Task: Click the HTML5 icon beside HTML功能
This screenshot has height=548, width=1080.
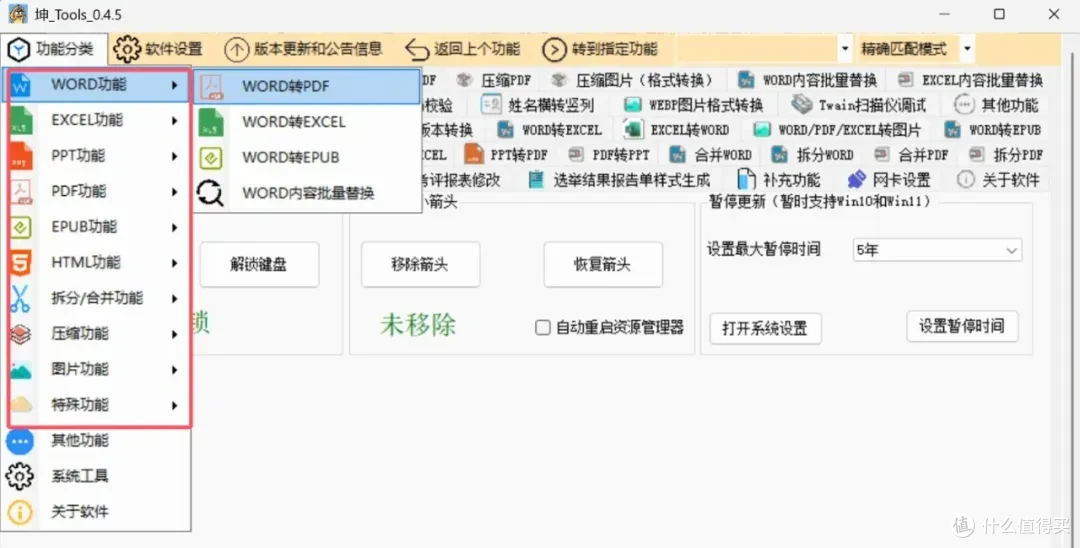Action: pos(21,263)
